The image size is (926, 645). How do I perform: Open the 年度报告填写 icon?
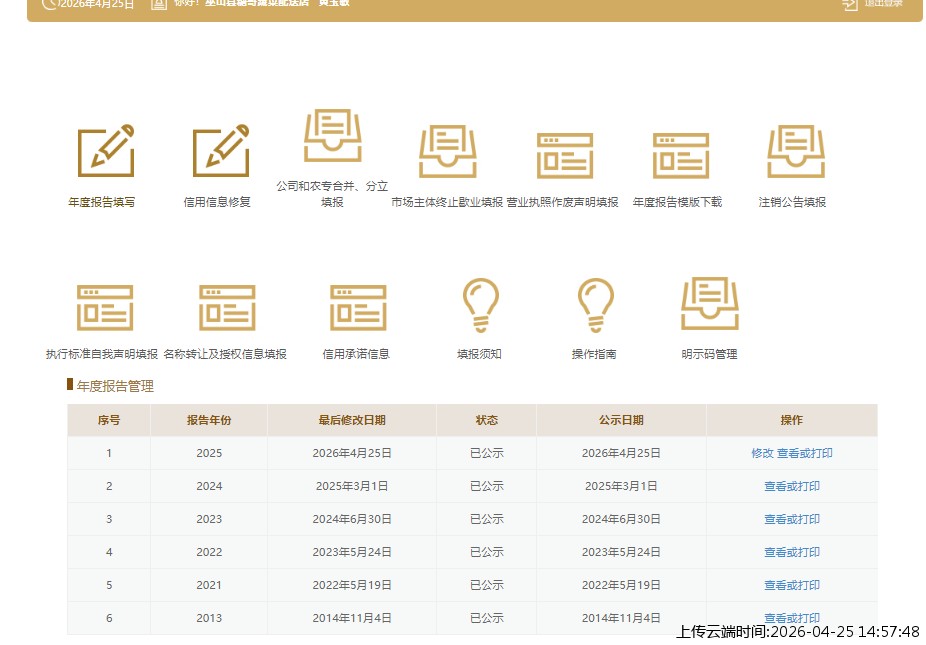(x=105, y=152)
